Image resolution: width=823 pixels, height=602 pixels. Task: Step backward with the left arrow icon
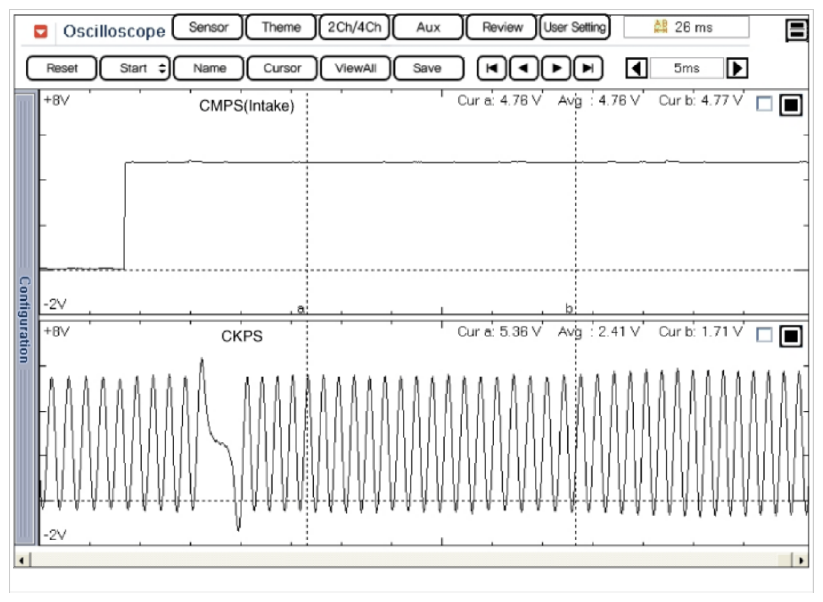525,68
